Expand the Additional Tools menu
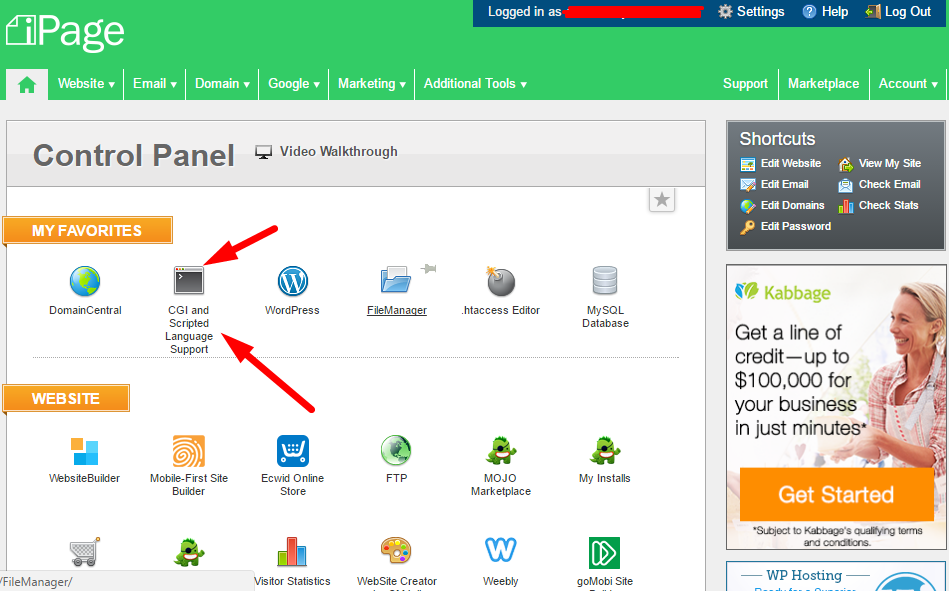This screenshot has height=591, width=949. pyautogui.click(x=475, y=84)
